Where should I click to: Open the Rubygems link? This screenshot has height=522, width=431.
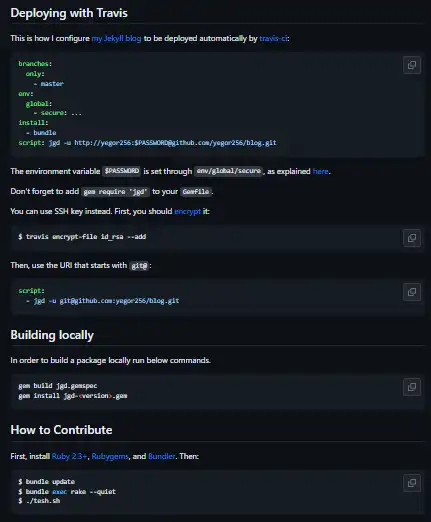[x=110, y=456]
